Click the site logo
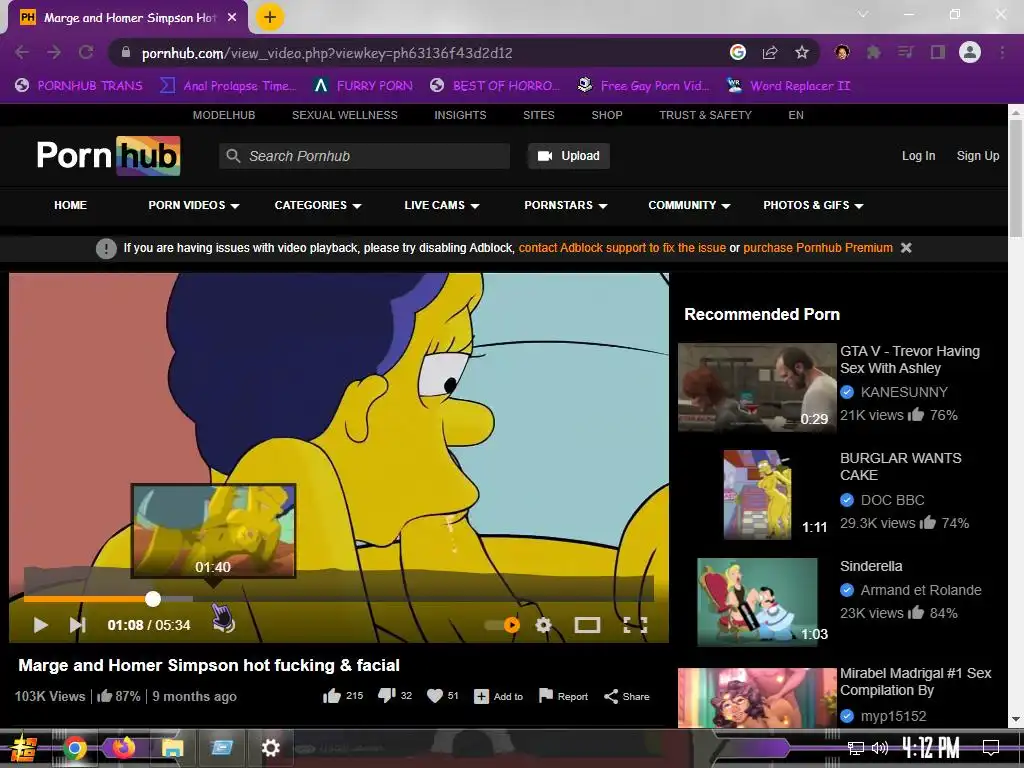 coord(108,155)
